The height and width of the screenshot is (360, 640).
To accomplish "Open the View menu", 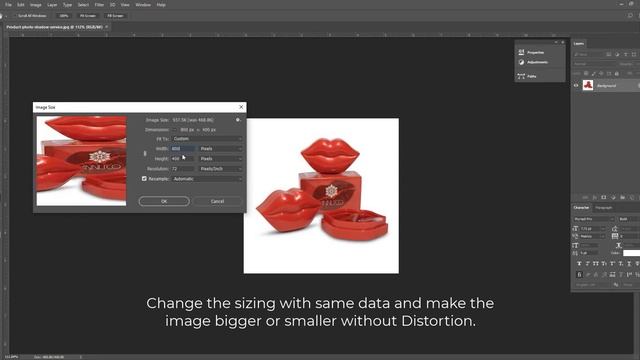I will pyautogui.click(x=125, y=5).
